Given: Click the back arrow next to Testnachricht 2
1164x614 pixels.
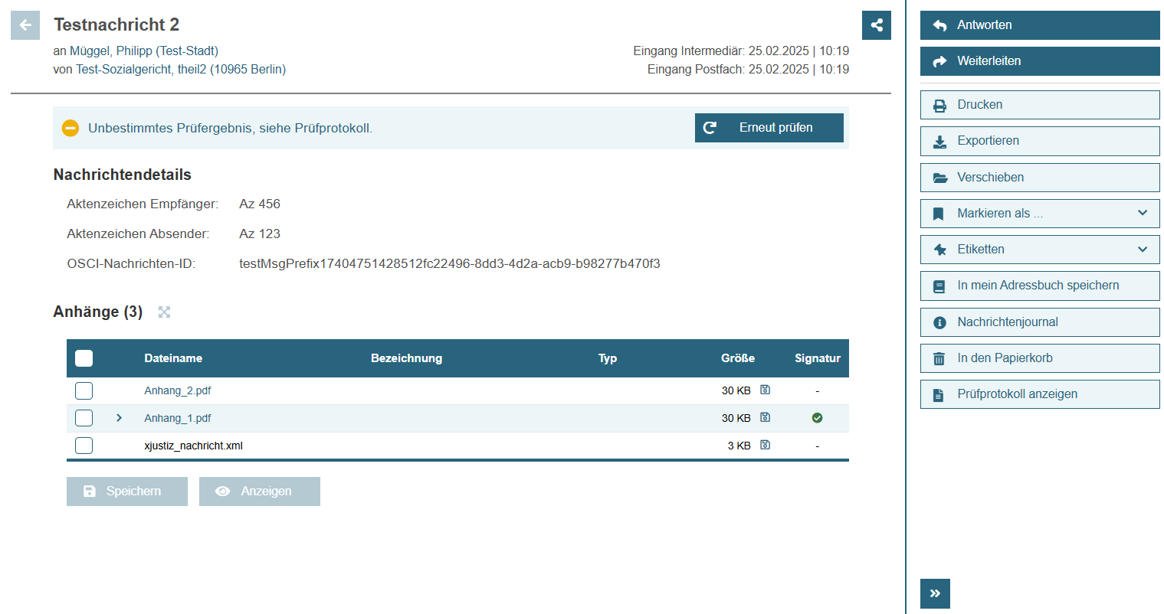Looking at the screenshot, I should [25, 25].
